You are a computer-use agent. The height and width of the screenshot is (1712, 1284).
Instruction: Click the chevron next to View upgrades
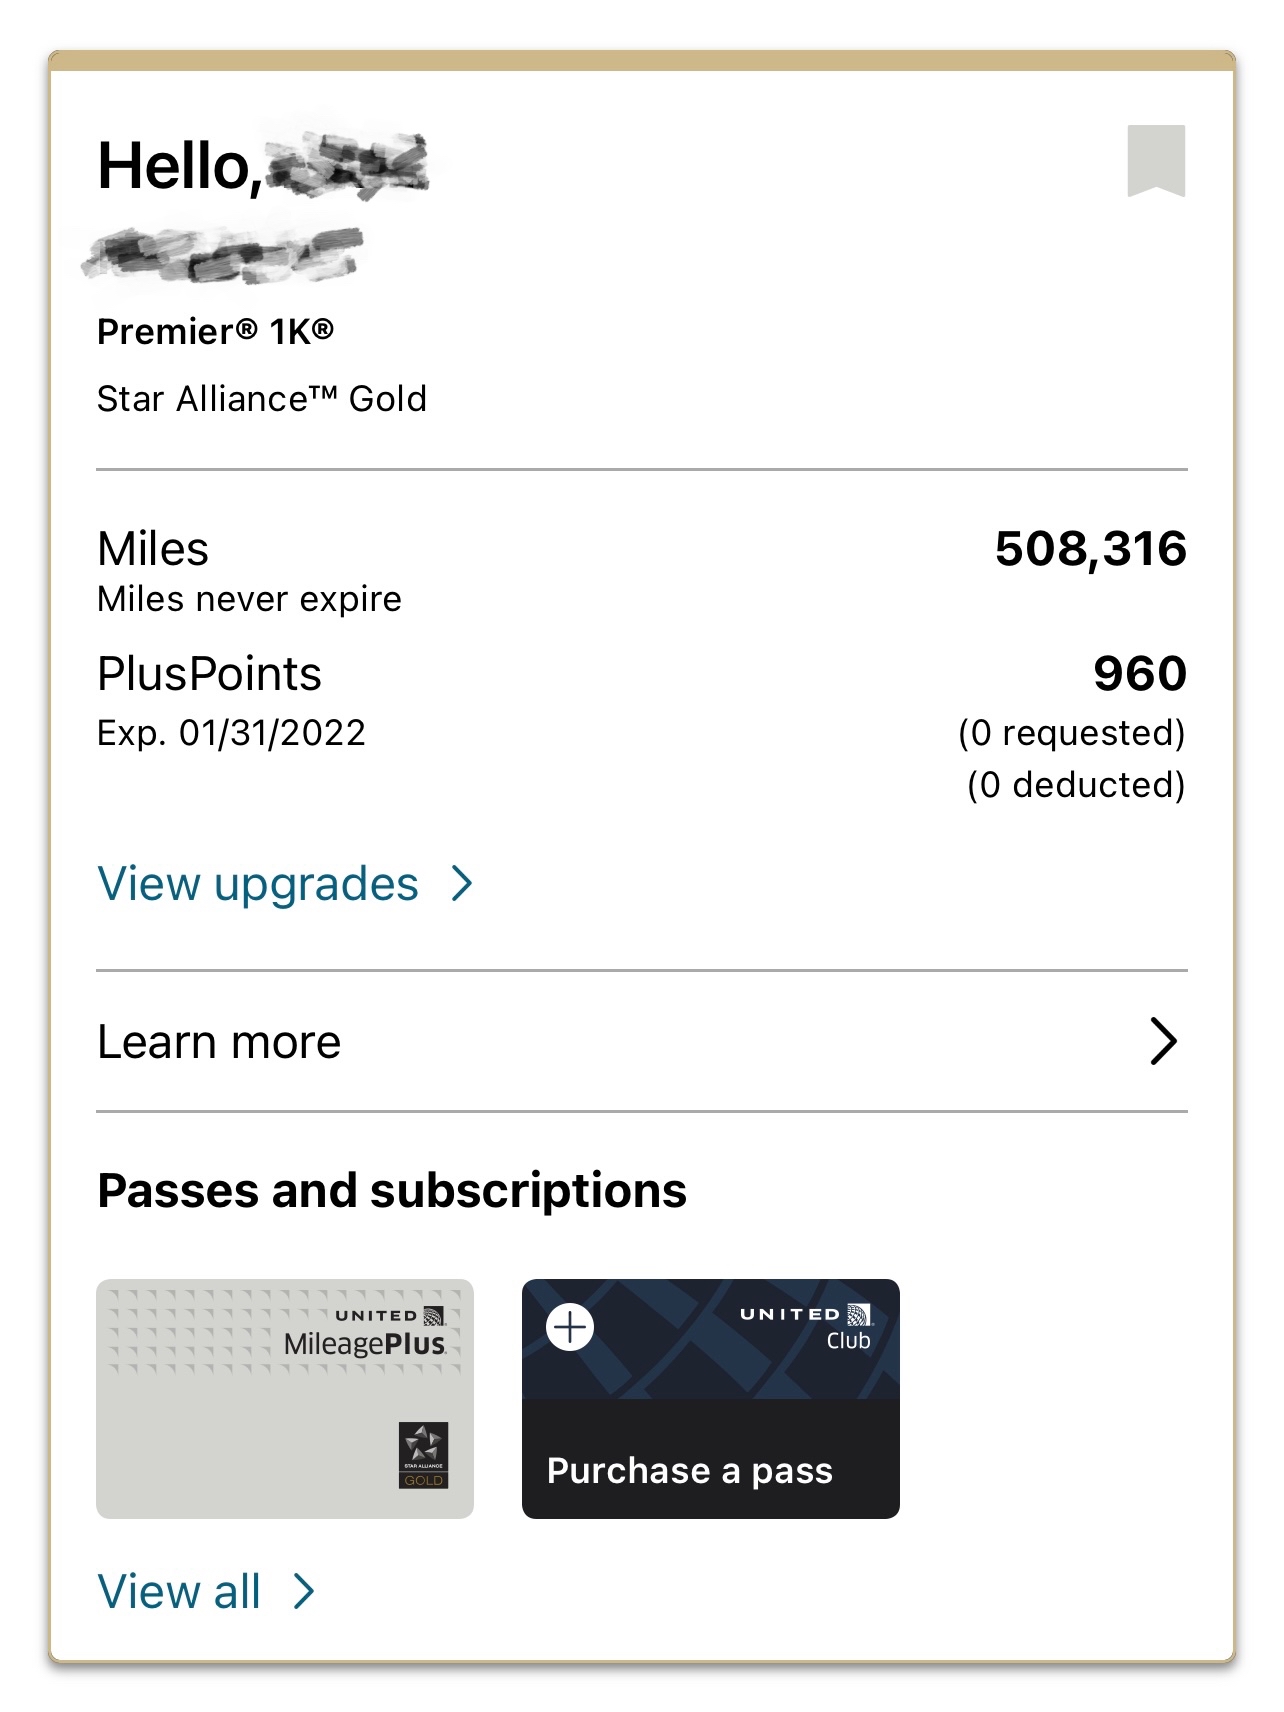(x=461, y=884)
